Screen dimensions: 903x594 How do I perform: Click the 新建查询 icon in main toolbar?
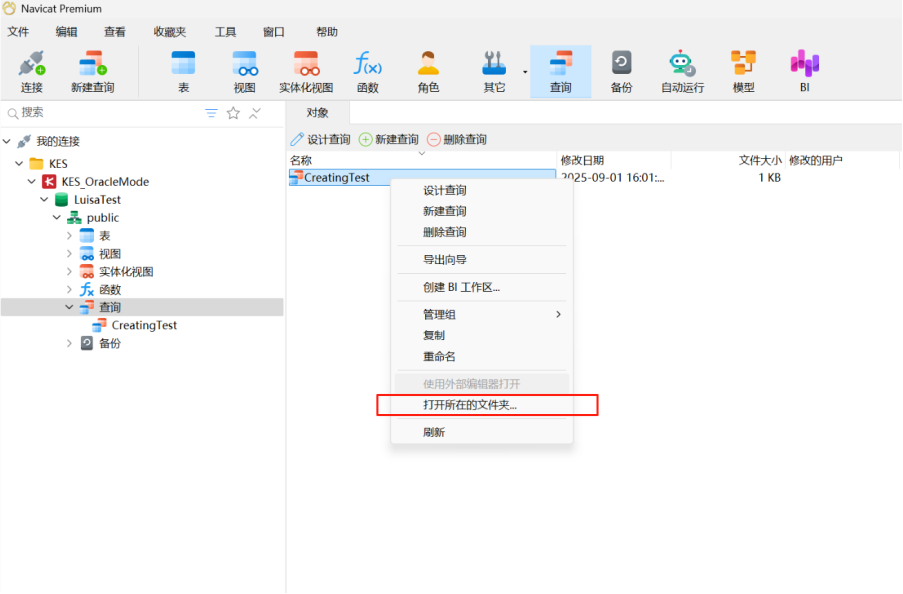92,71
